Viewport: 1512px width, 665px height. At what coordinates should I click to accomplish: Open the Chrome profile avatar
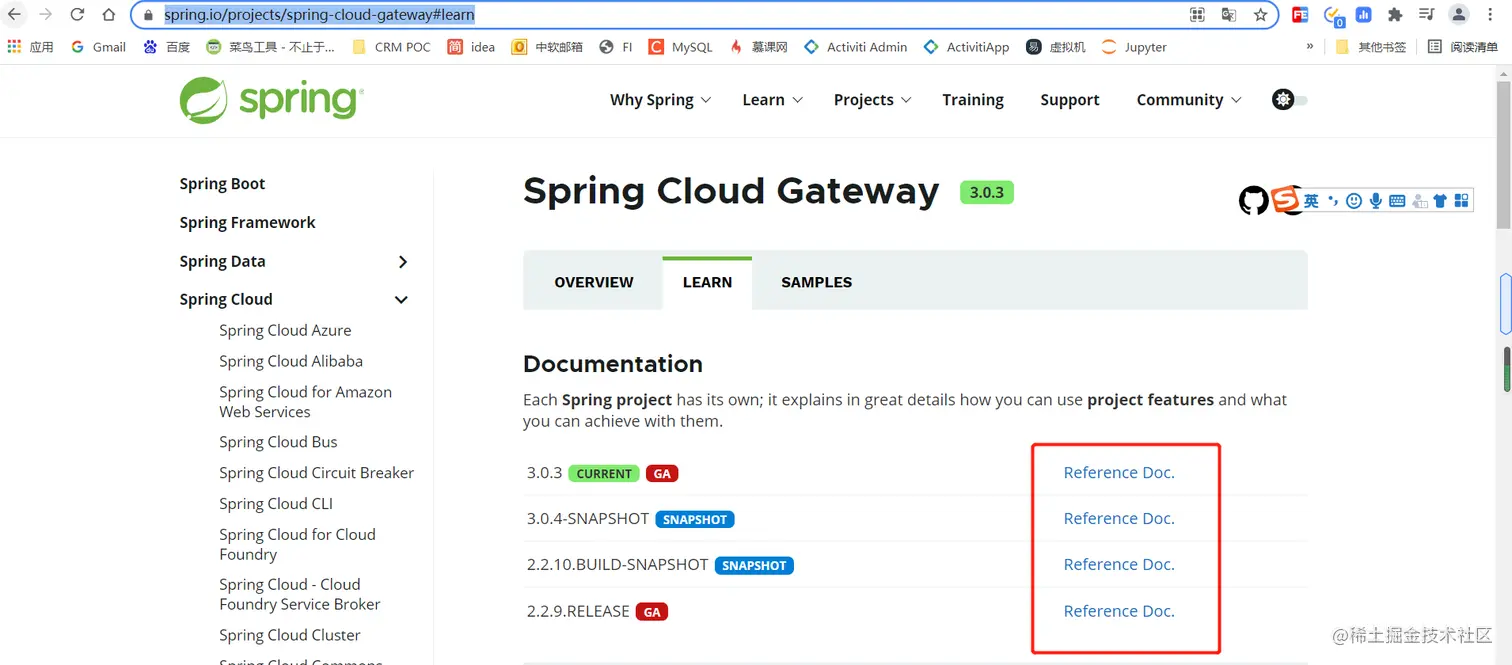[1459, 15]
